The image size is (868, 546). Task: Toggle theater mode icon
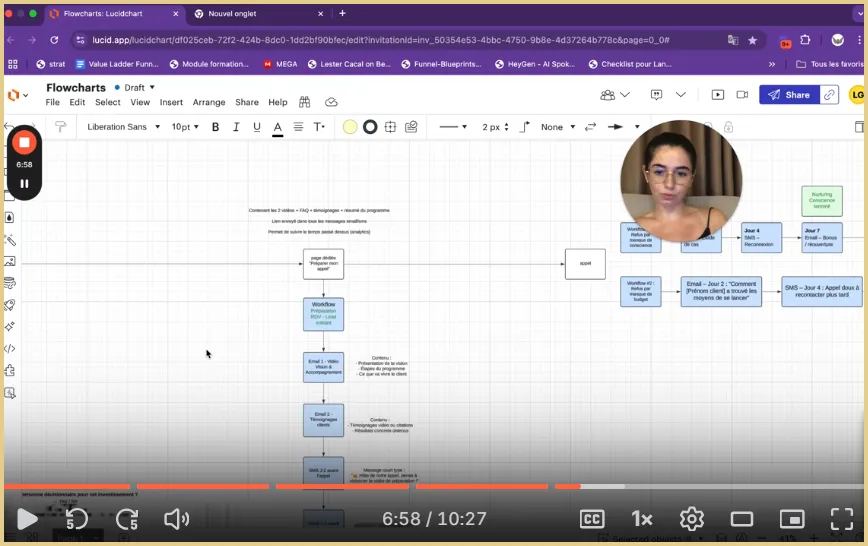(742, 519)
